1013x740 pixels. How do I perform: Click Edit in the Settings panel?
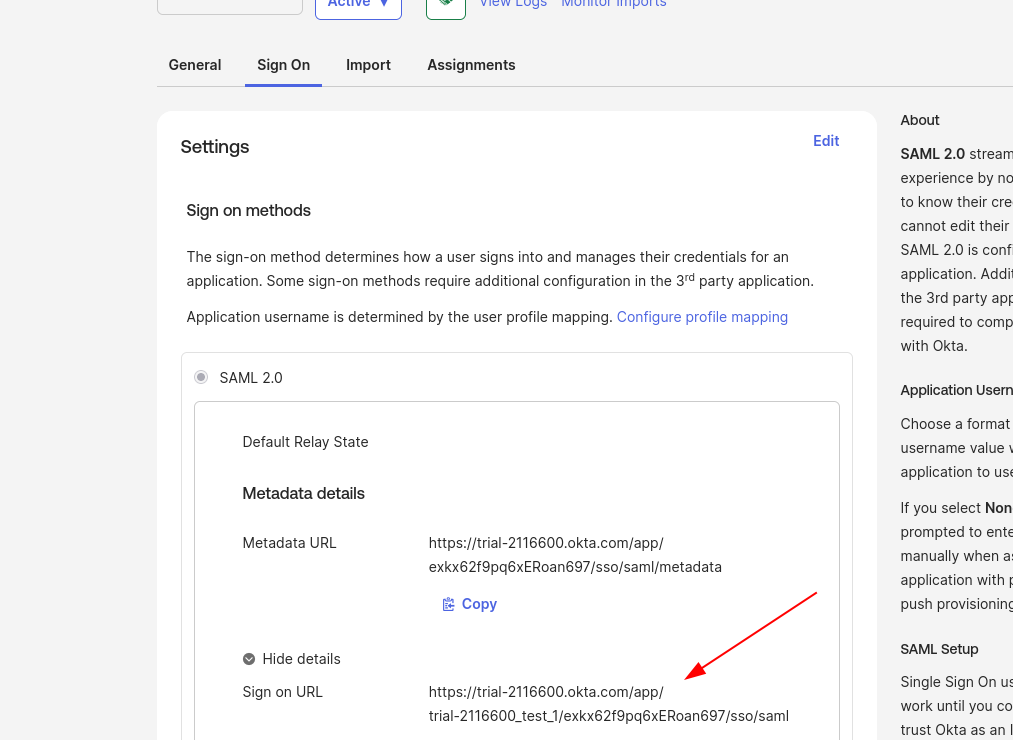coord(826,141)
